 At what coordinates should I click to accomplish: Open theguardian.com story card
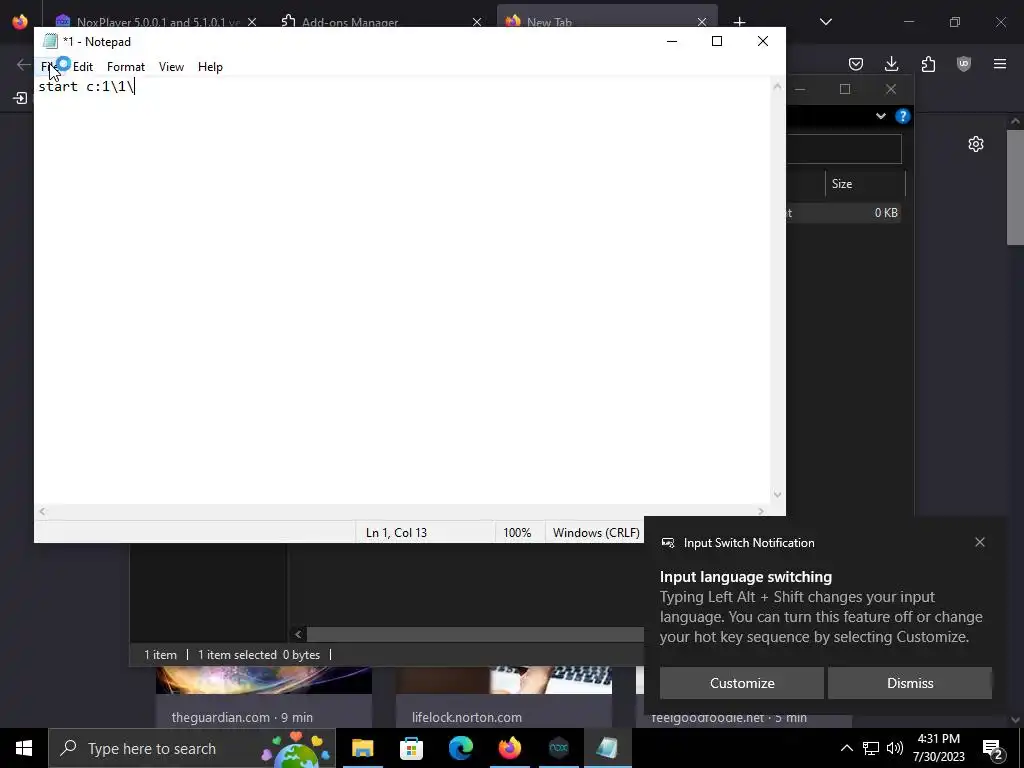[x=264, y=696]
